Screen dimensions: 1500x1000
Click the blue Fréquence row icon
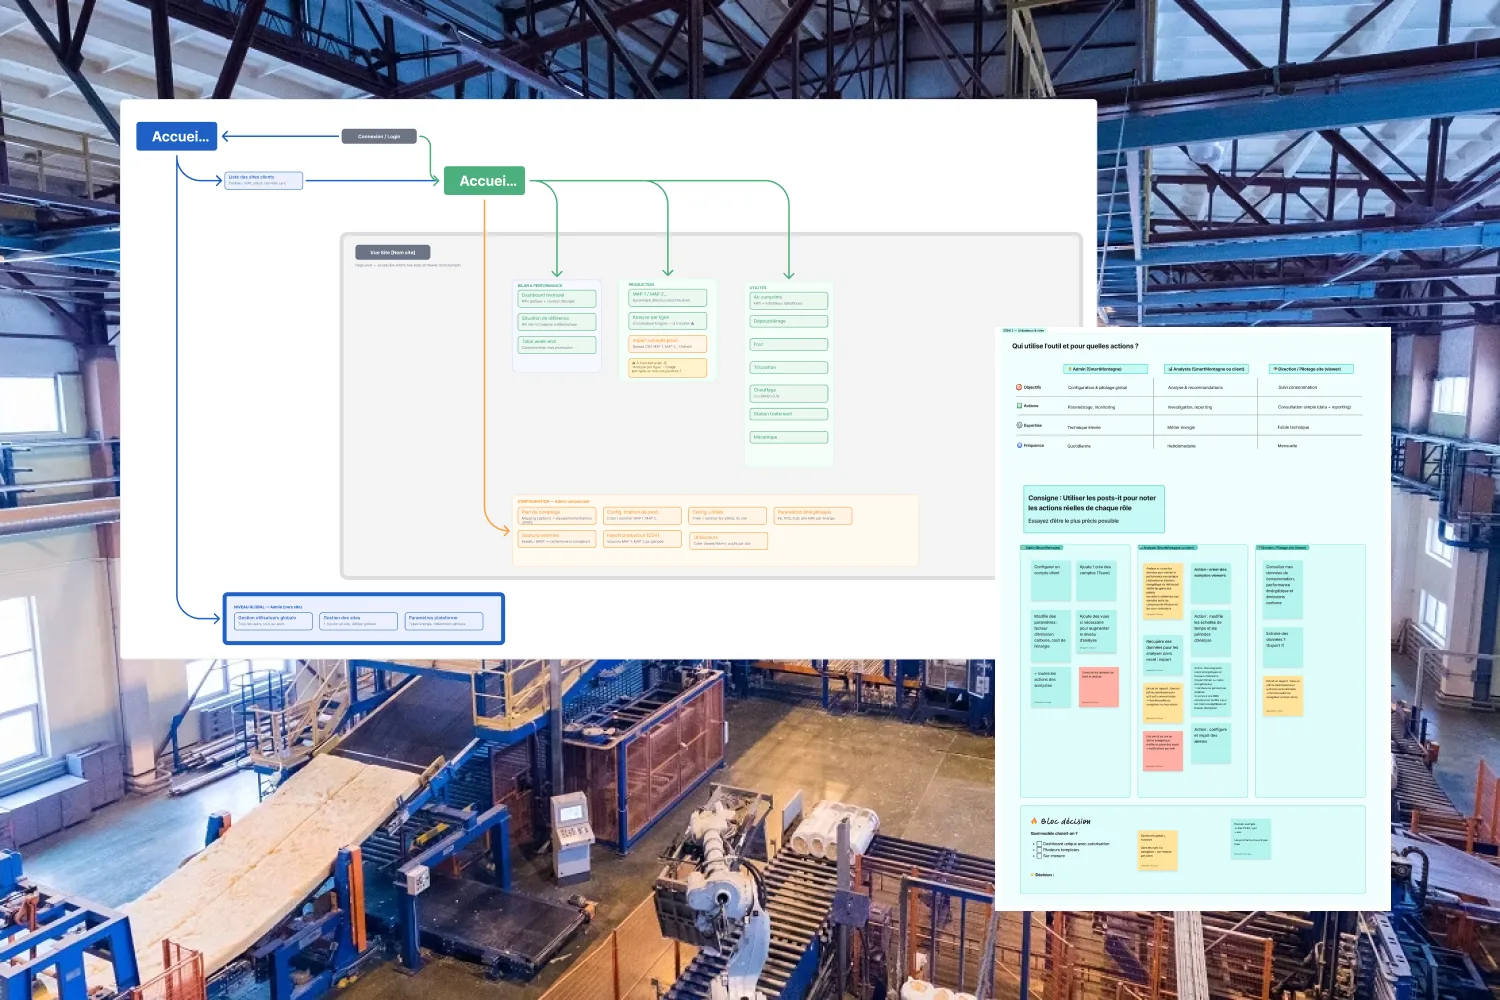pos(1019,445)
